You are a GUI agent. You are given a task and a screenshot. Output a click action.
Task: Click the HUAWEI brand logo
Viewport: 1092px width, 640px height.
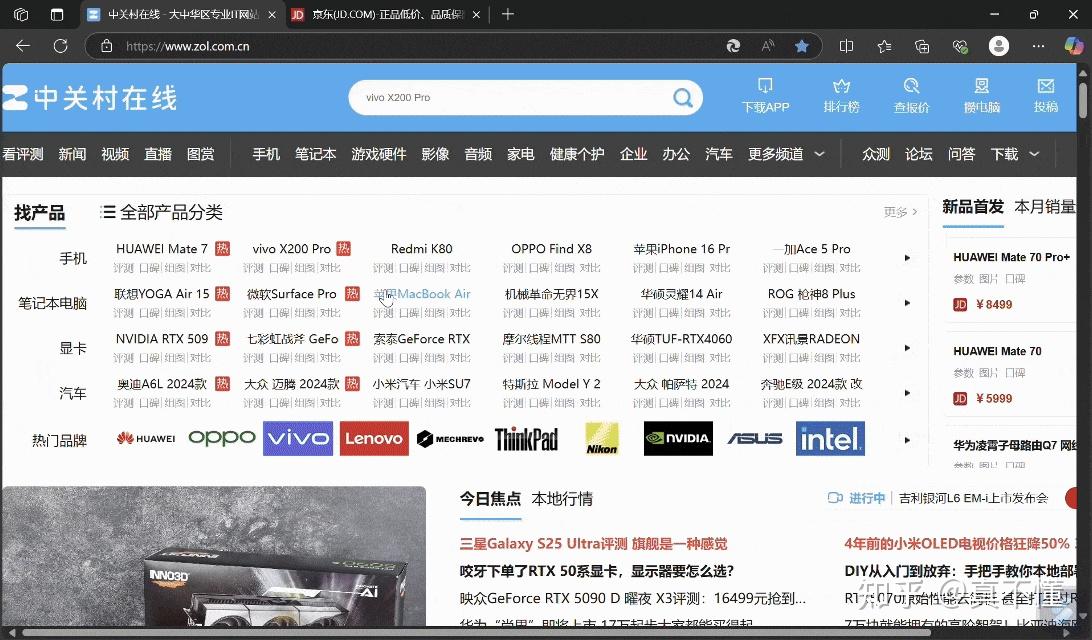(146, 438)
